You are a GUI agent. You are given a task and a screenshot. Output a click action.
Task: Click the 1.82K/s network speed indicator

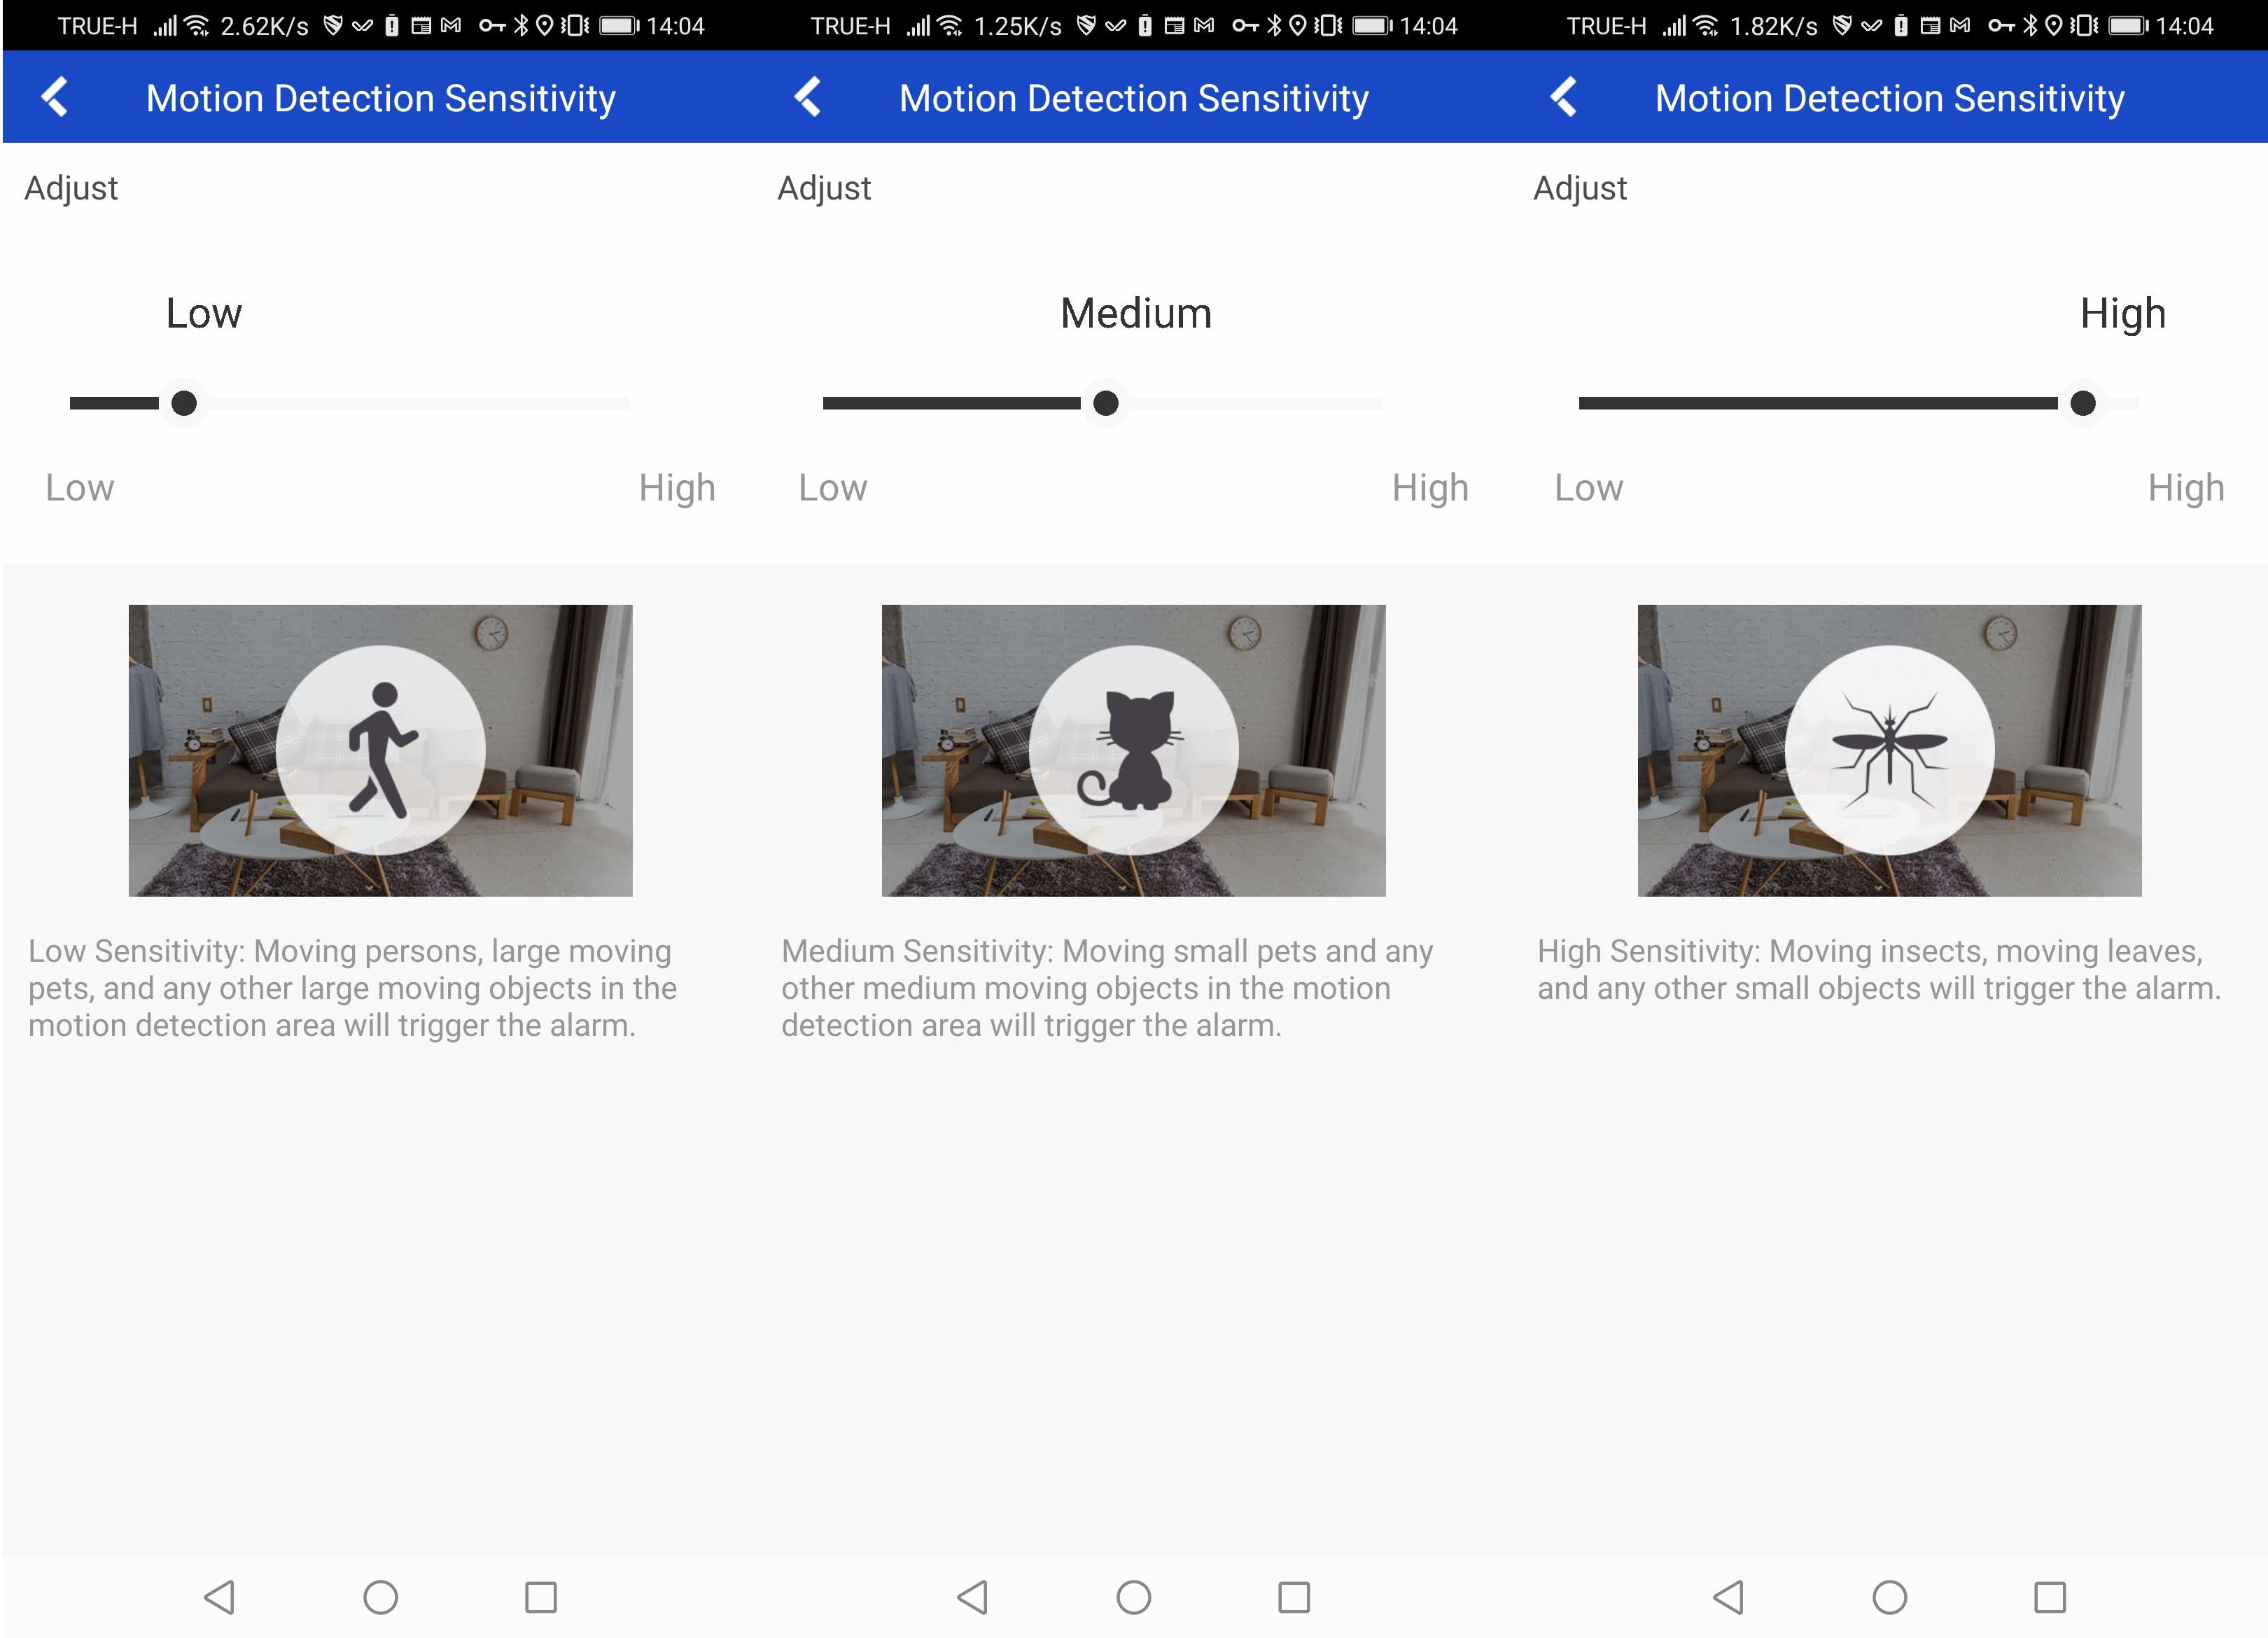tap(1774, 26)
